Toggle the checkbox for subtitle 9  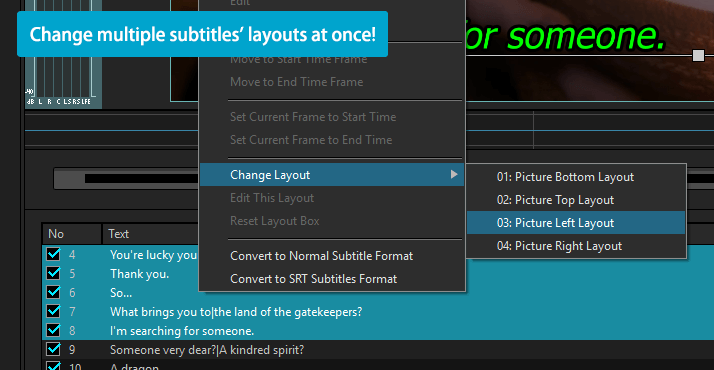pos(53,349)
